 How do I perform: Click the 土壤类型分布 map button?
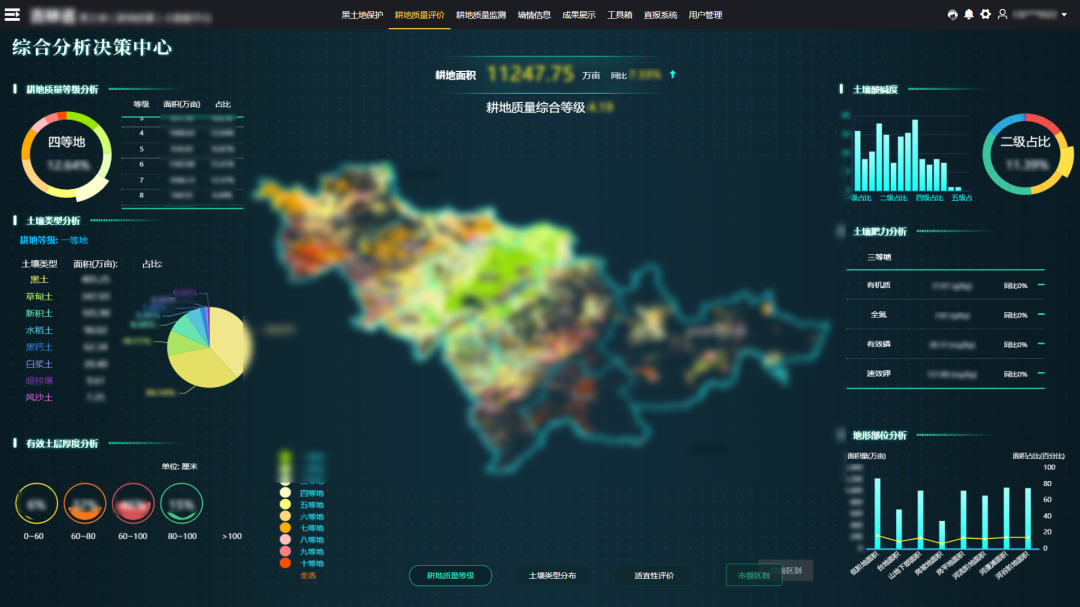click(x=552, y=575)
